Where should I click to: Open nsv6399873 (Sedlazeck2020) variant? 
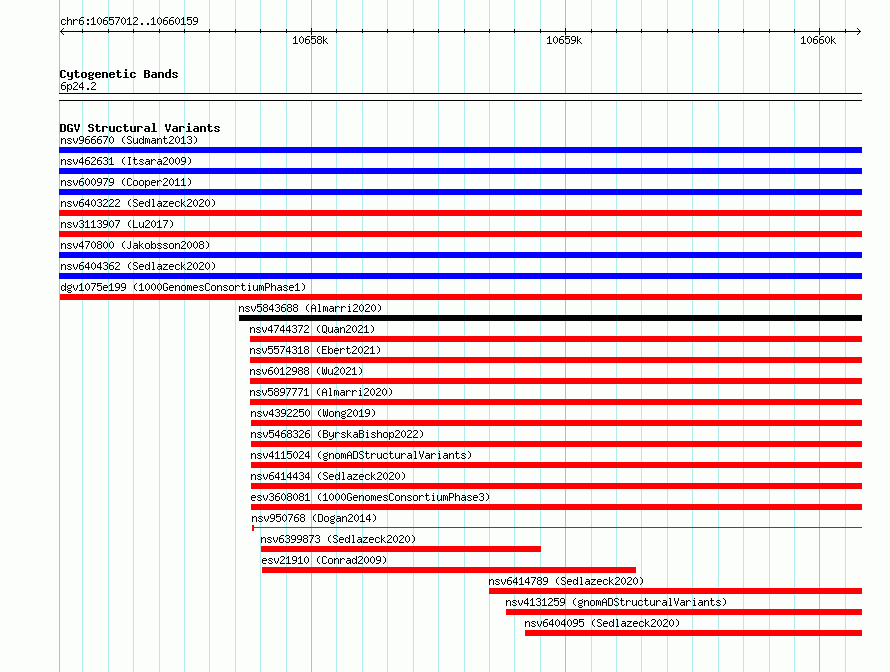[x=338, y=539]
